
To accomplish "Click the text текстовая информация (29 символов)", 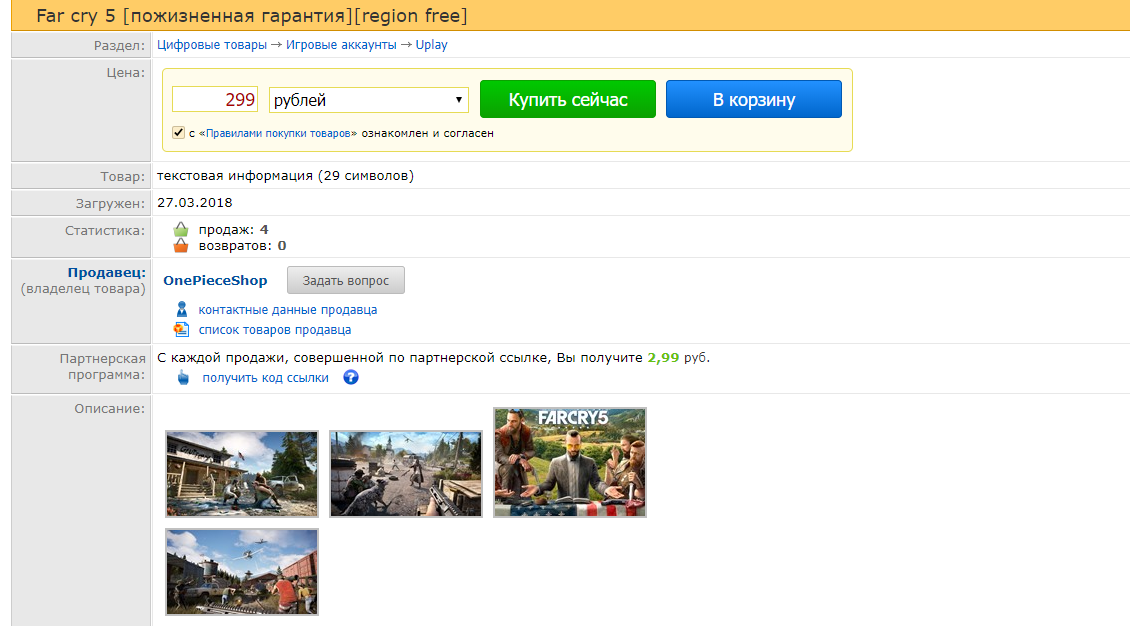I will (x=285, y=176).
